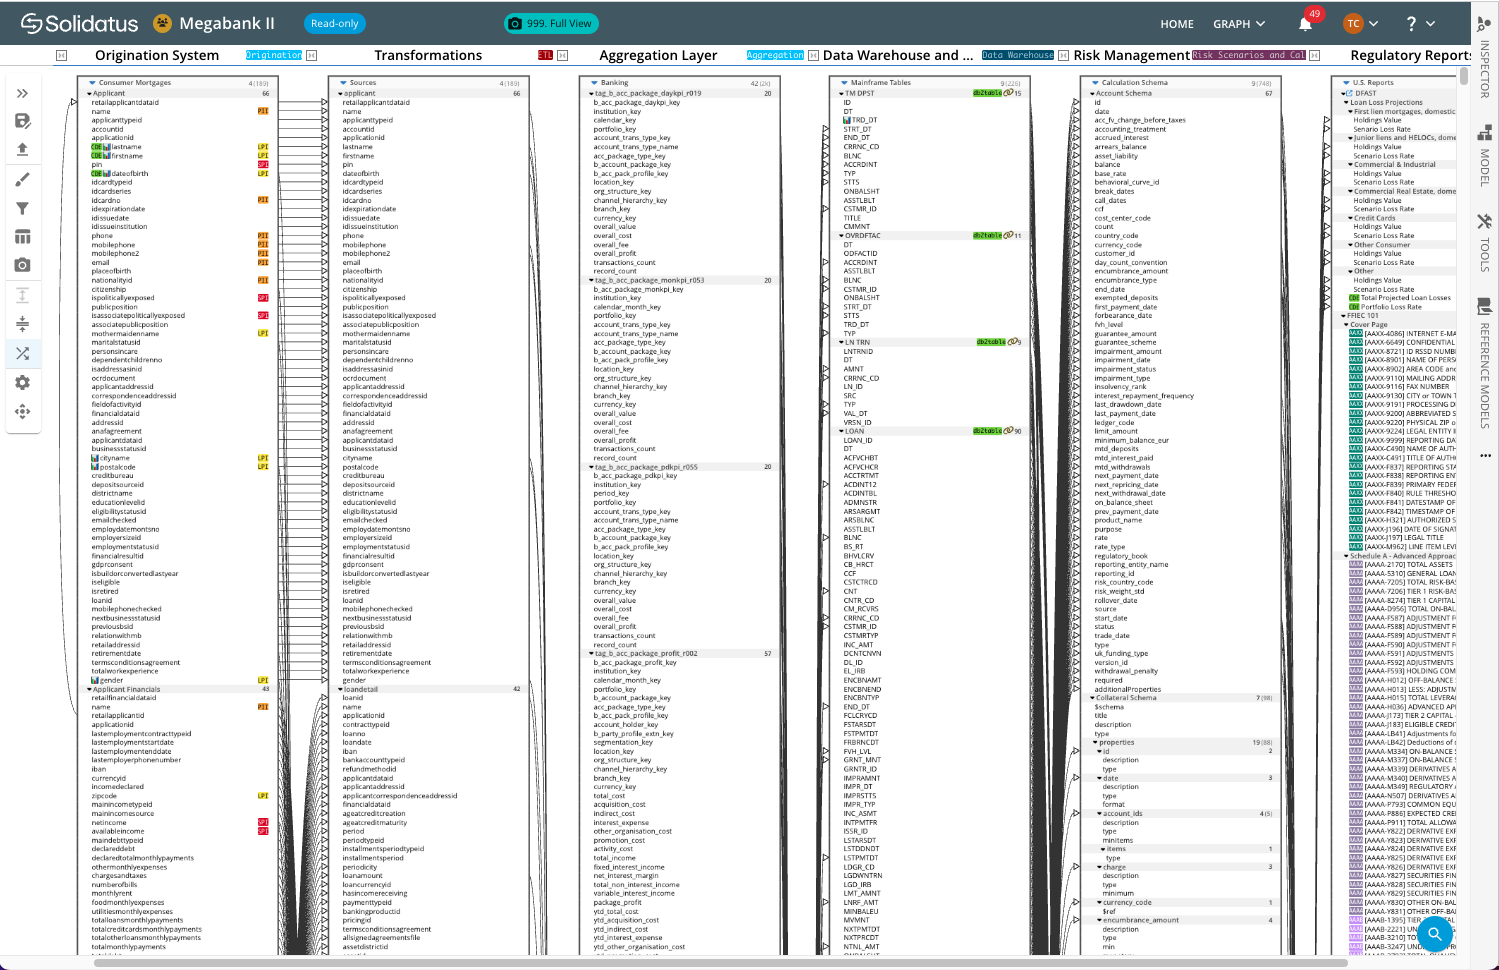Select the paintbrush display-rules icon
This screenshot has width=1499, height=970.
[x=22, y=180]
